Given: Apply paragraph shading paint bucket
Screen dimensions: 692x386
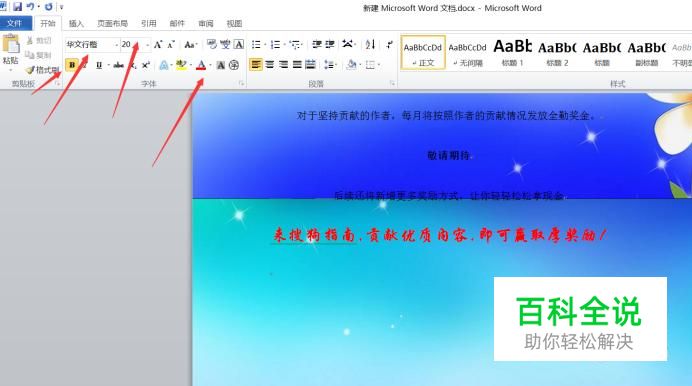Looking at the screenshot, I should click(352, 65).
